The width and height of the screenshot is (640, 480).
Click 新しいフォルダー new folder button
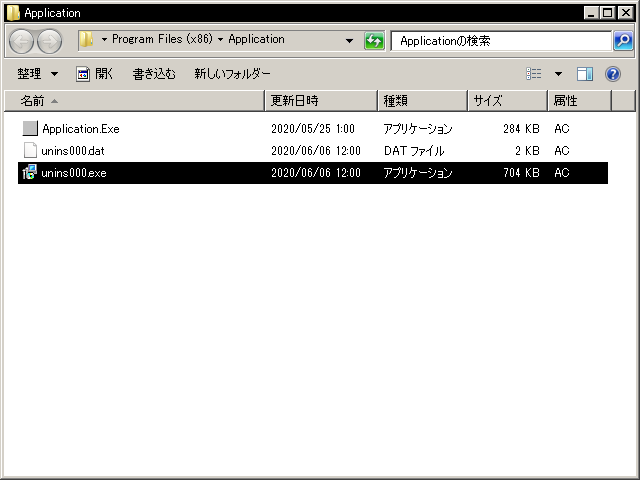232,74
